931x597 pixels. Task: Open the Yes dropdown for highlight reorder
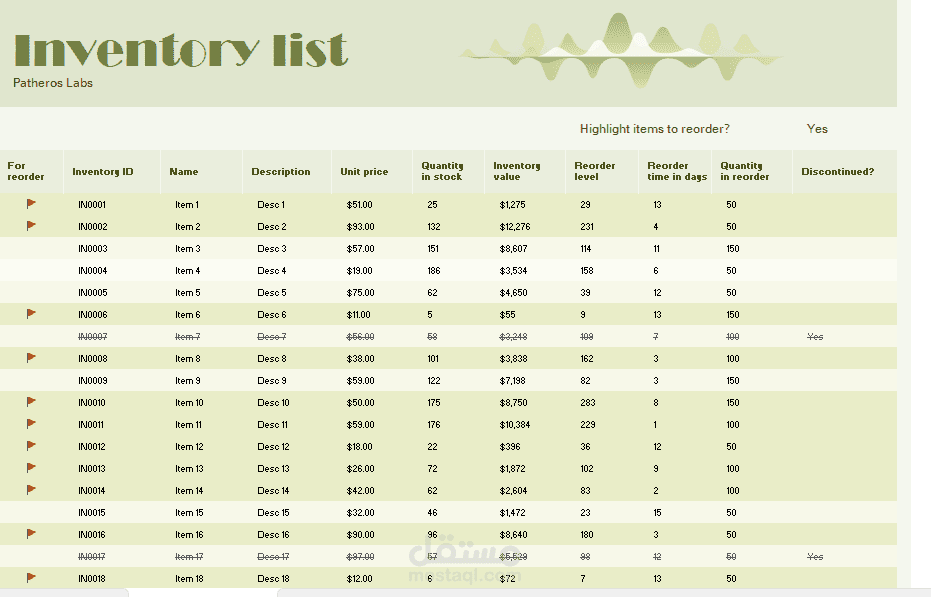pos(817,129)
